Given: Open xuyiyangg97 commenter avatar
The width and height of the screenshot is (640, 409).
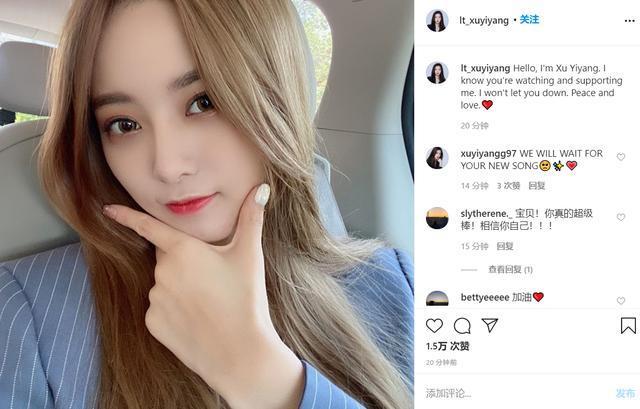Looking at the screenshot, I should pos(437,158).
